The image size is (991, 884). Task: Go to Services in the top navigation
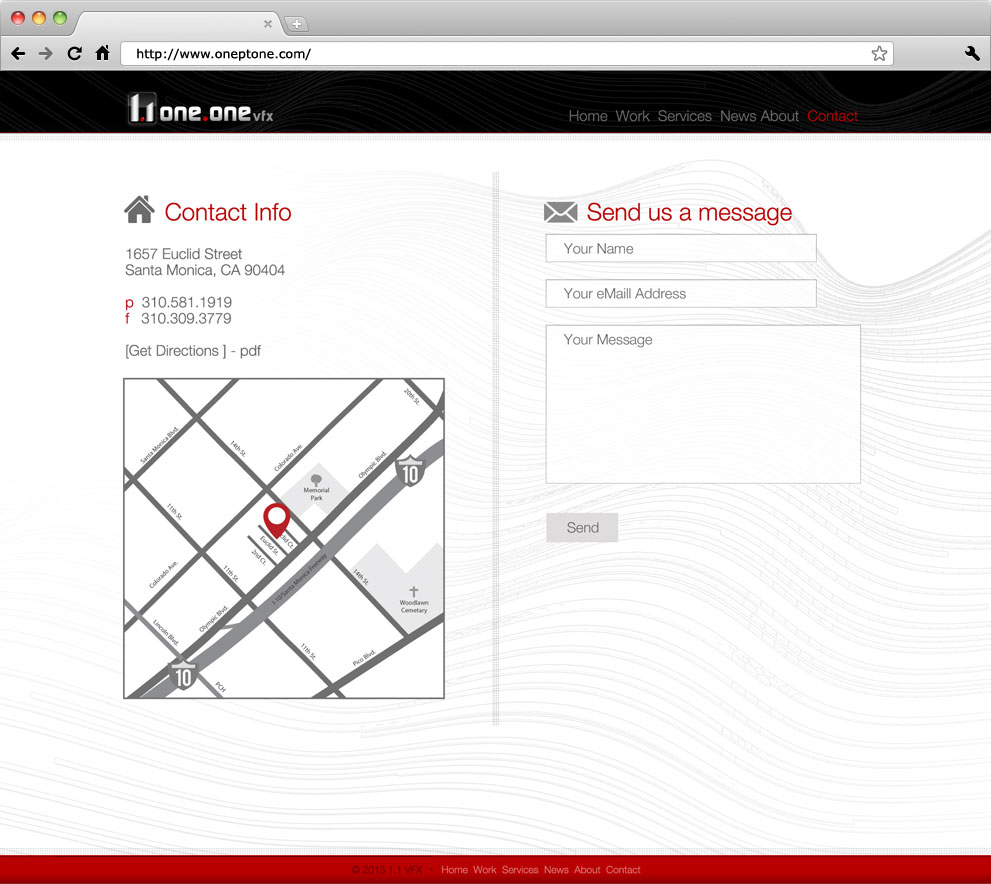click(x=684, y=116)
